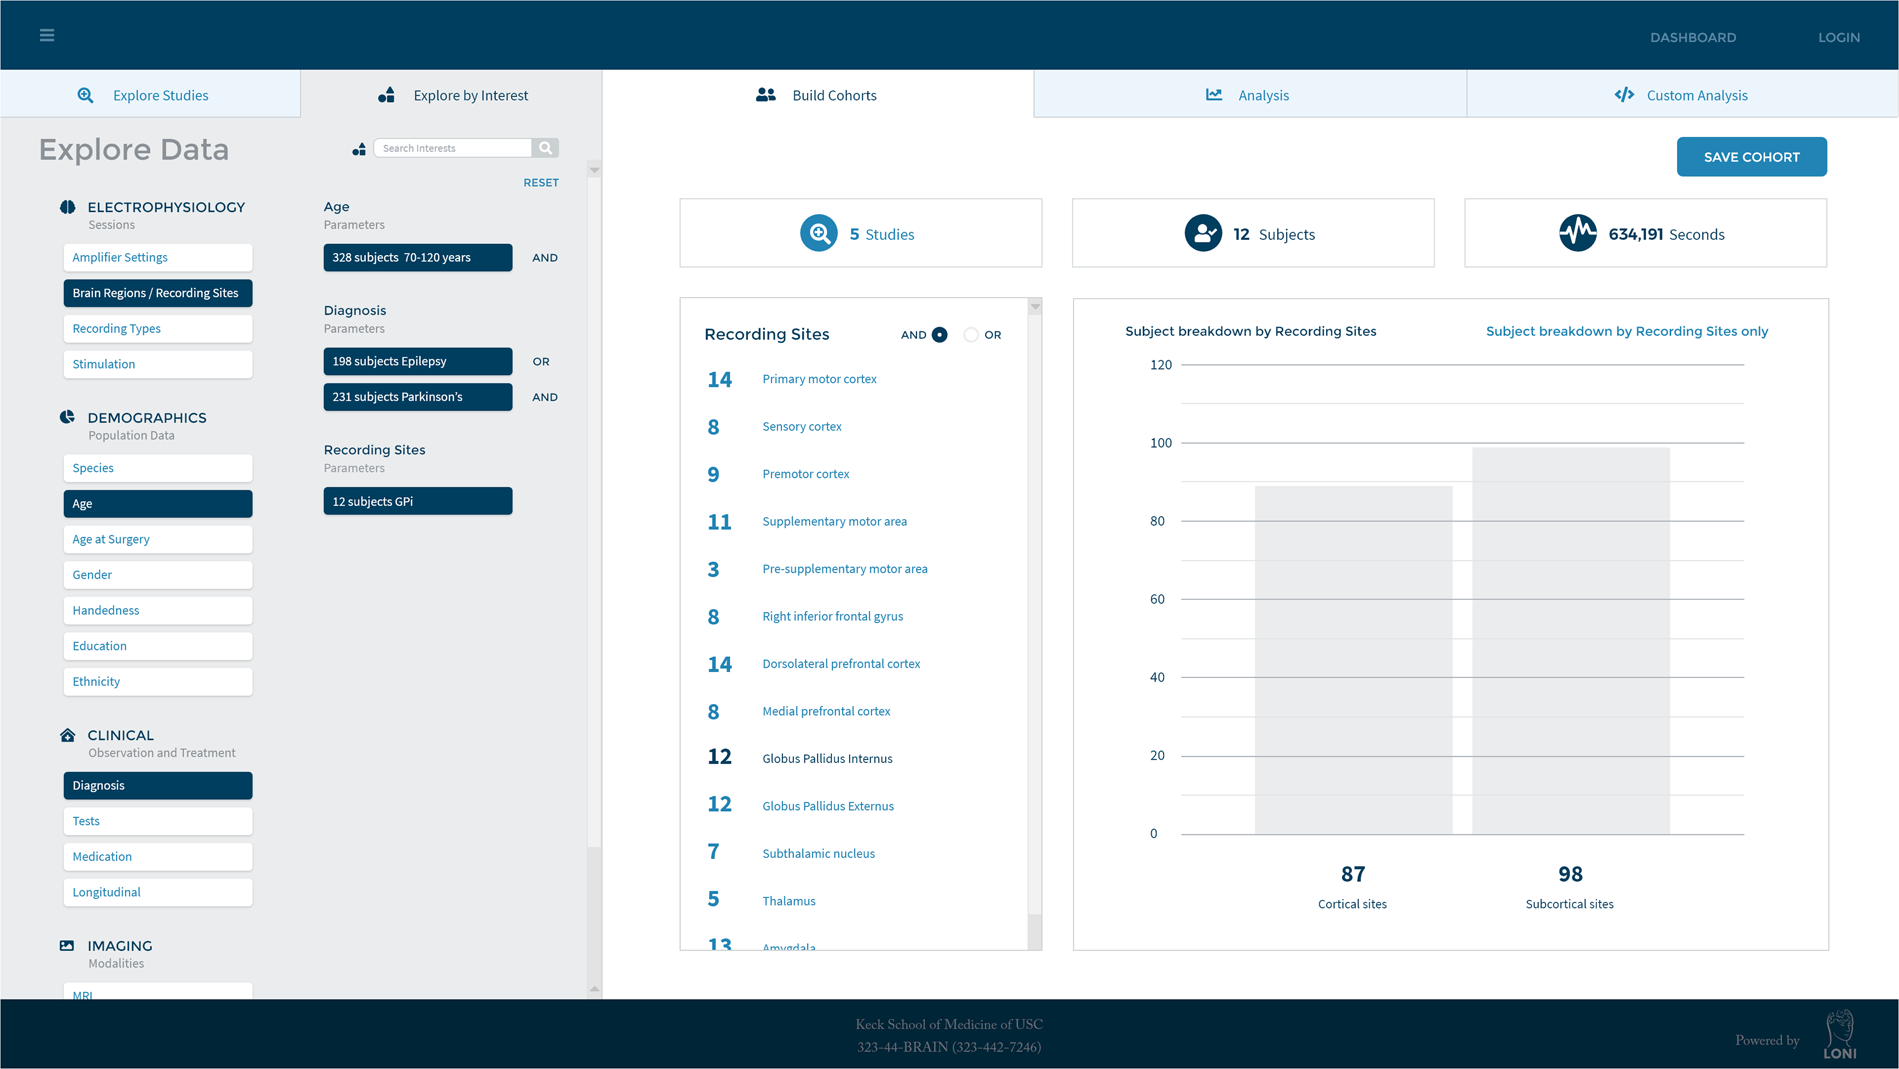
Task: Switch to the Explore by Interest tab
Action: (x=451, y=94)
